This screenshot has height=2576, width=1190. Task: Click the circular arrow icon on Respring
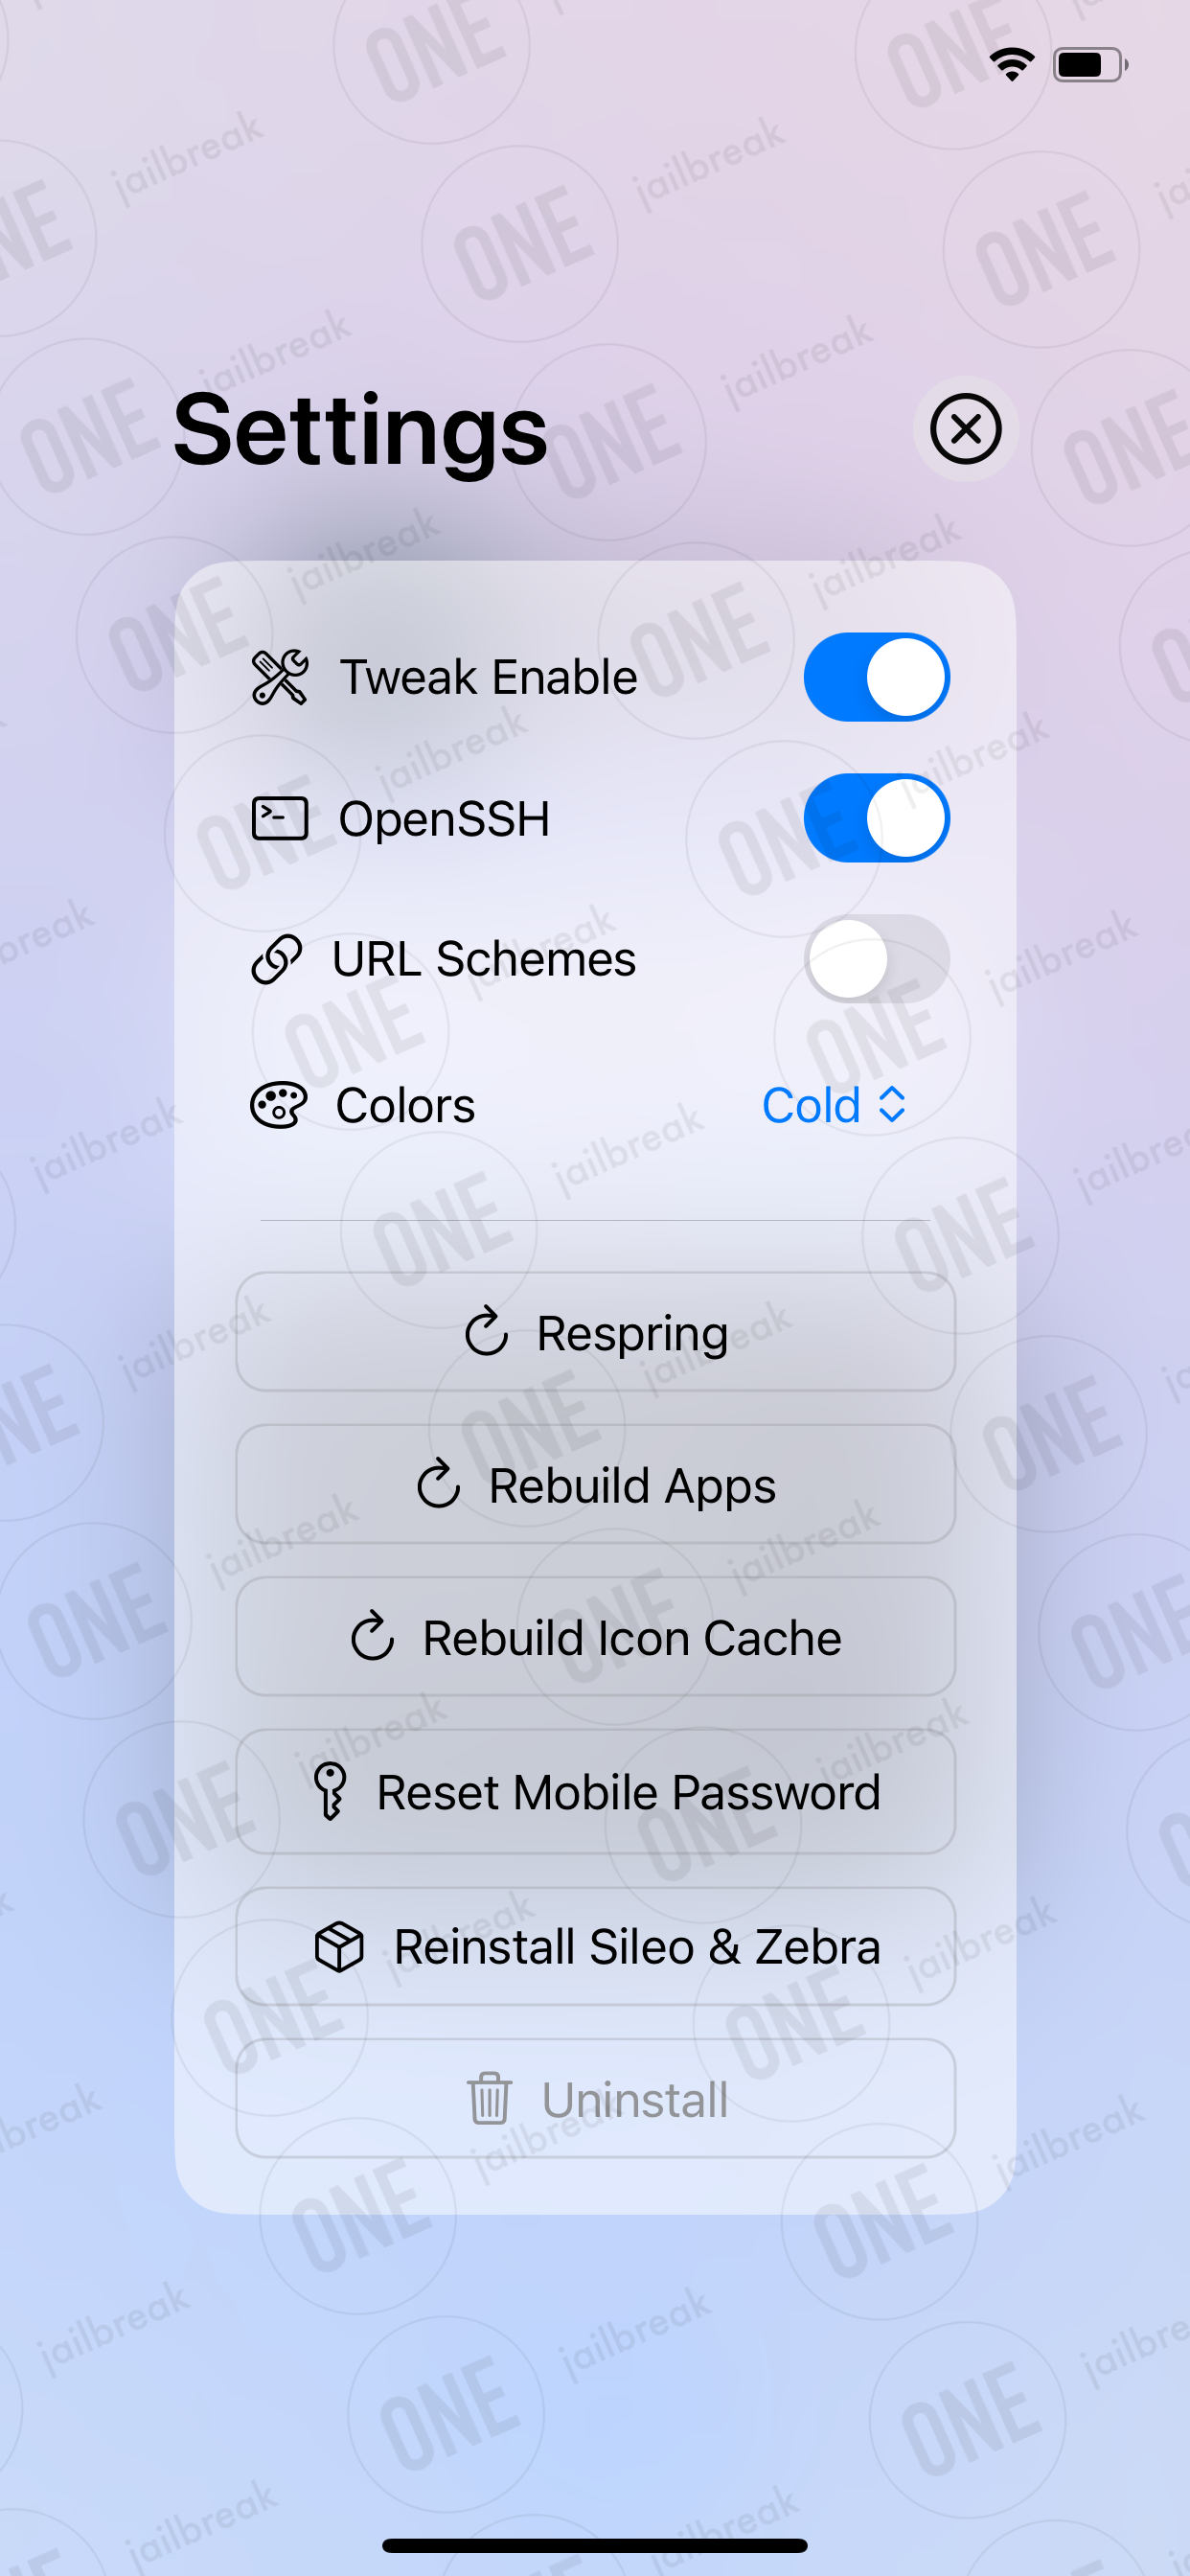[487, 1331]
